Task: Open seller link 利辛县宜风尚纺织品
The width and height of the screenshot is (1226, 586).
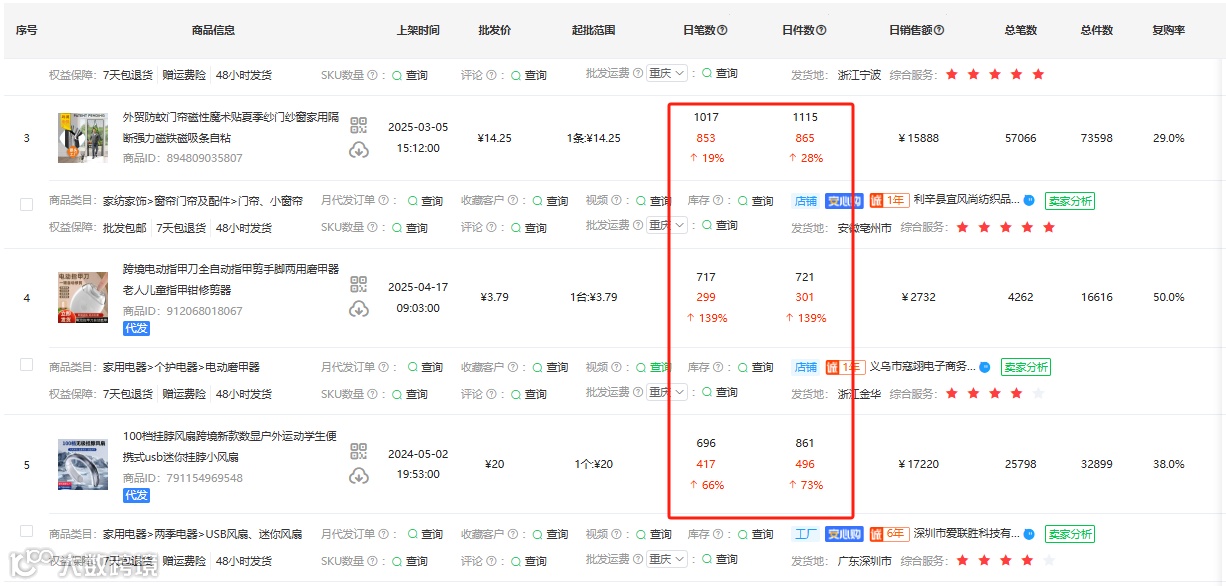Action: click(x=966, y=200)
